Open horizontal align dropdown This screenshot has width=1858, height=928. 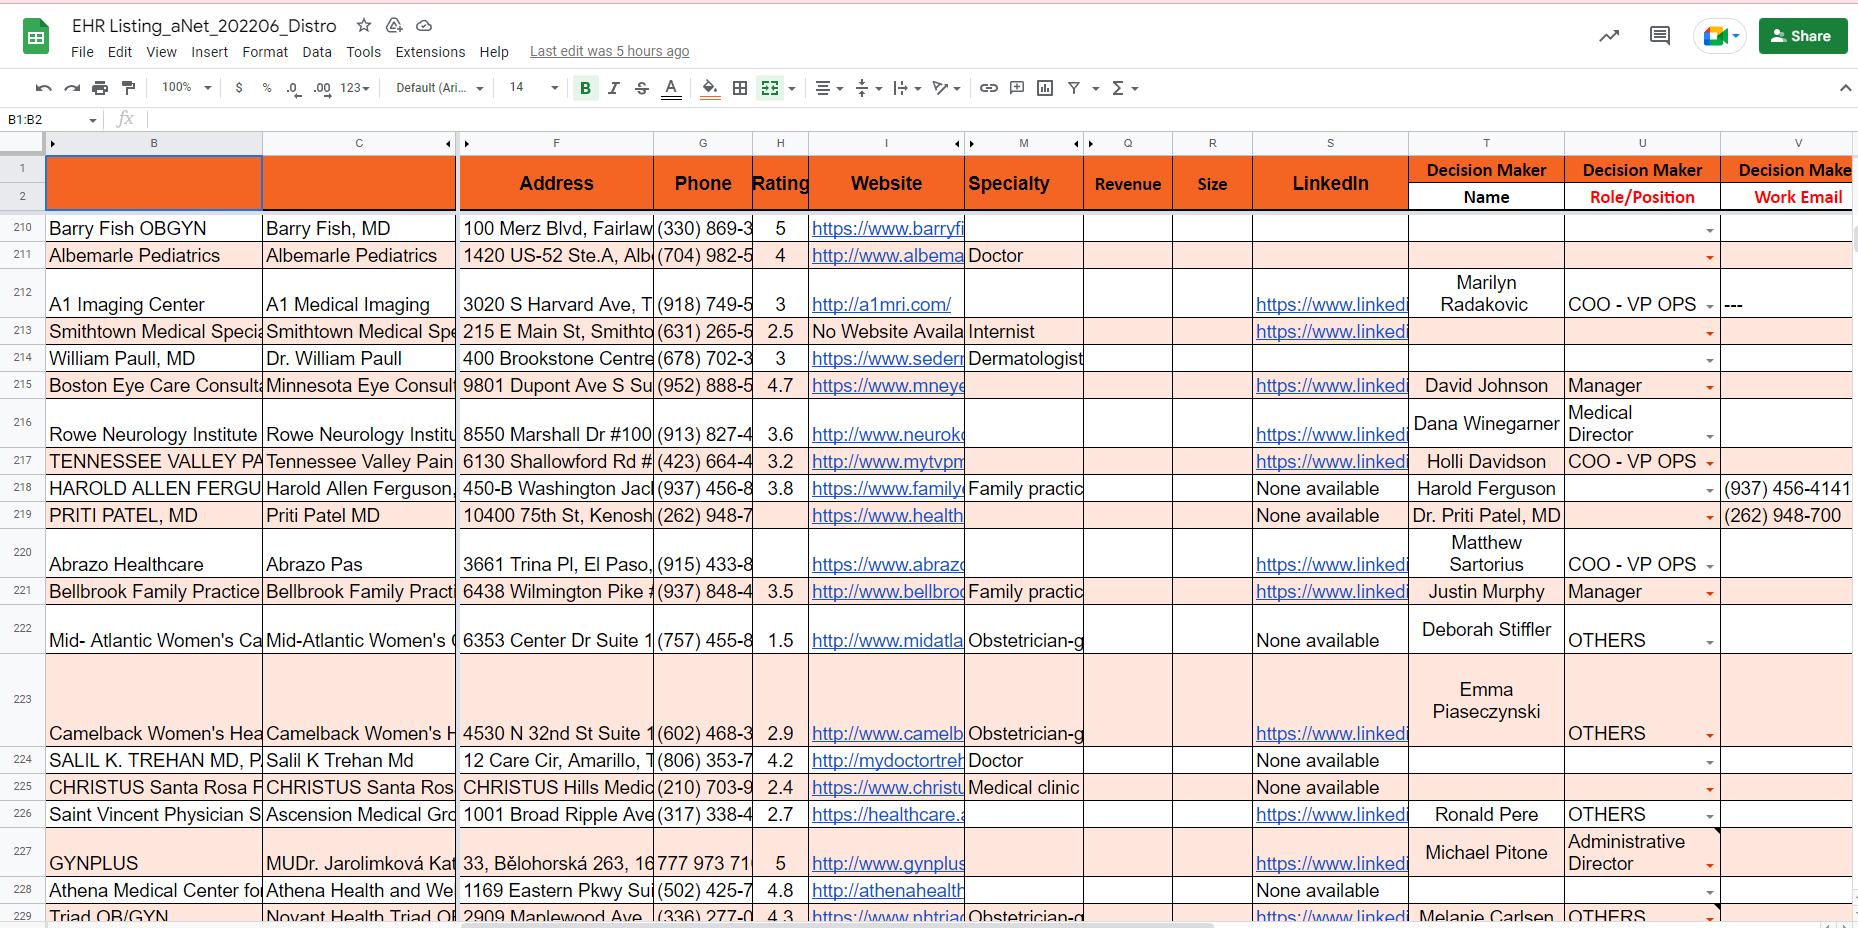(x=829, y=88)
